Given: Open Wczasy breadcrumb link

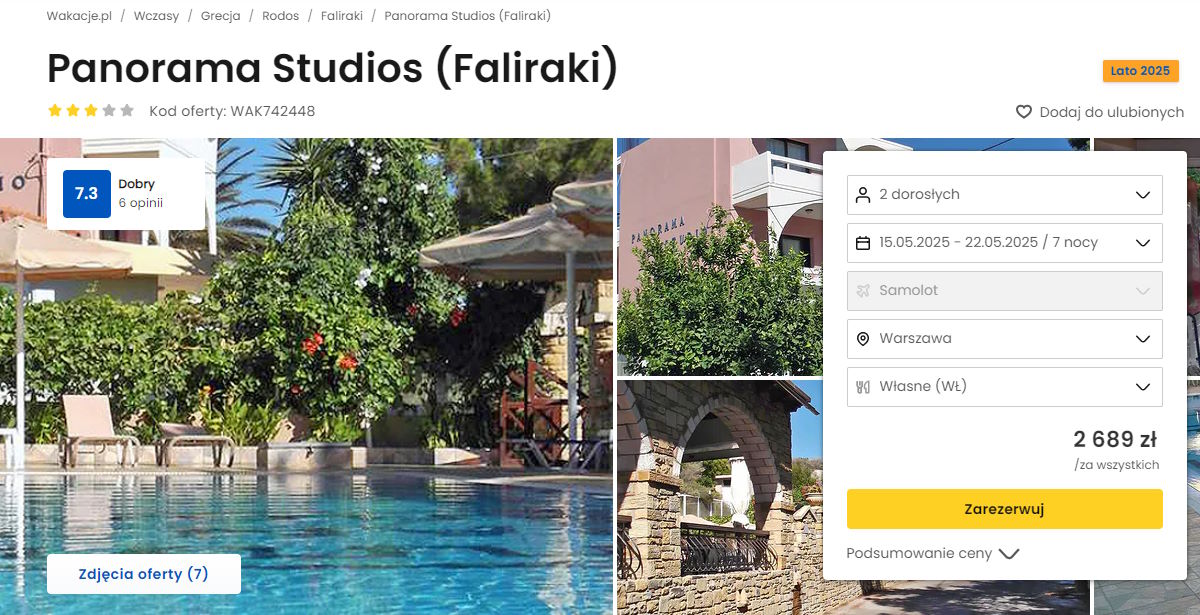Looking at the screenshot, I should 156,16.
